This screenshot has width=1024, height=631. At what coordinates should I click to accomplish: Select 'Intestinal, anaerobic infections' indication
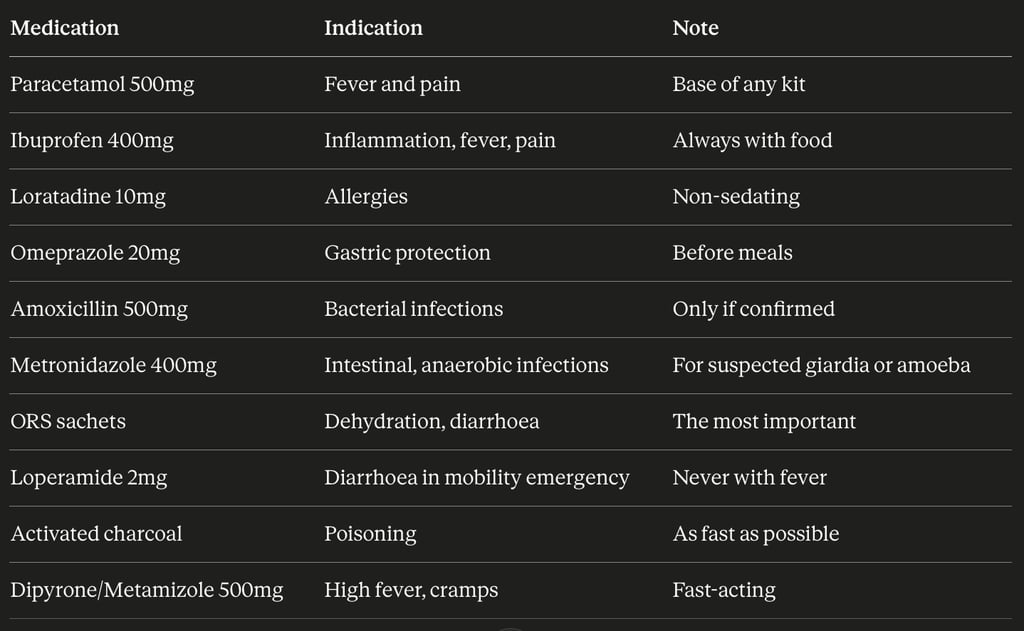466,365
